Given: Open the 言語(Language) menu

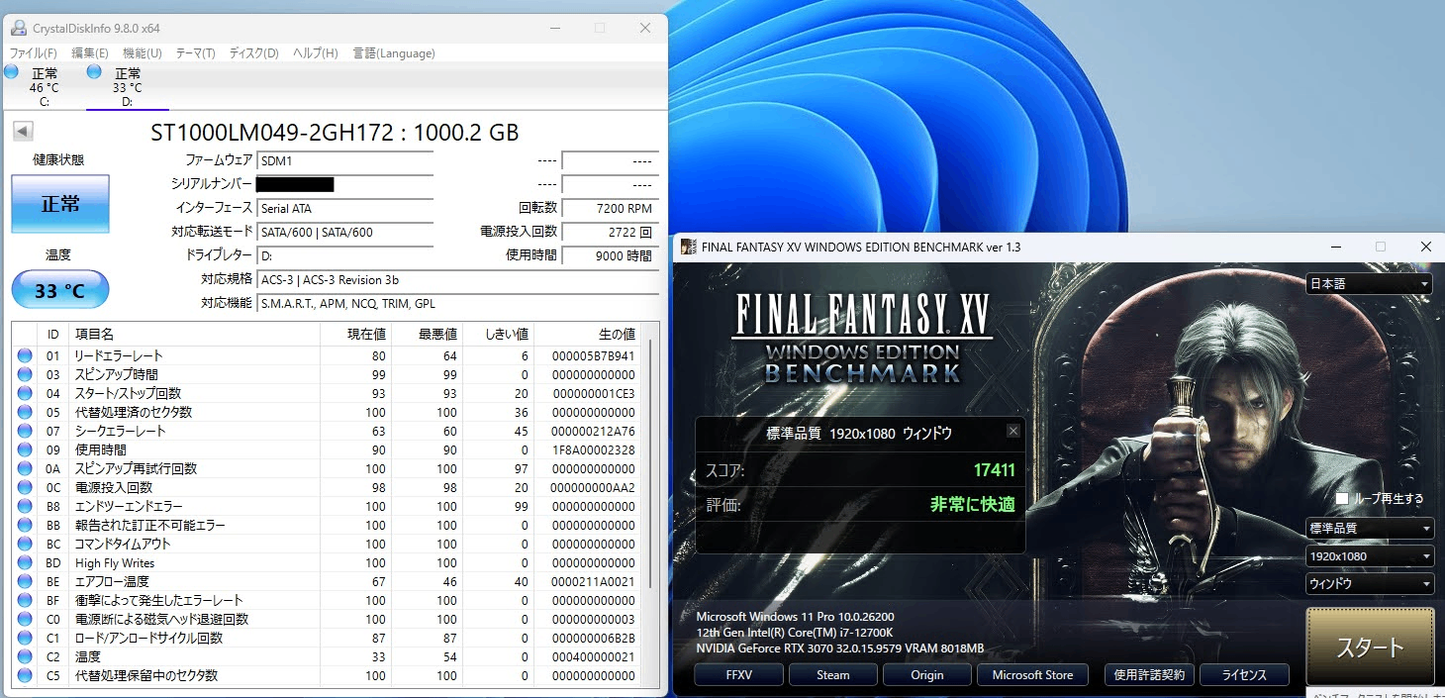Looking at the screenshot, I should coord(393,53).
